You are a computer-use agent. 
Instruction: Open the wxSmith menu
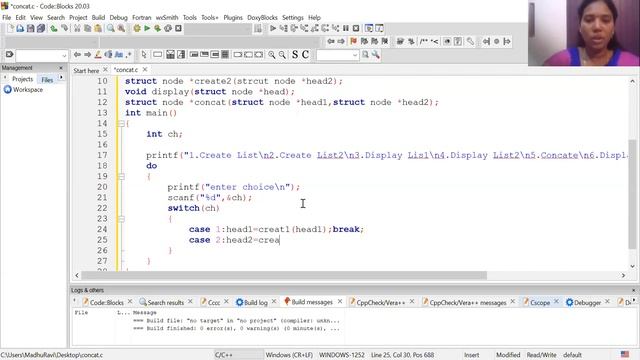(x=167, y=18)
